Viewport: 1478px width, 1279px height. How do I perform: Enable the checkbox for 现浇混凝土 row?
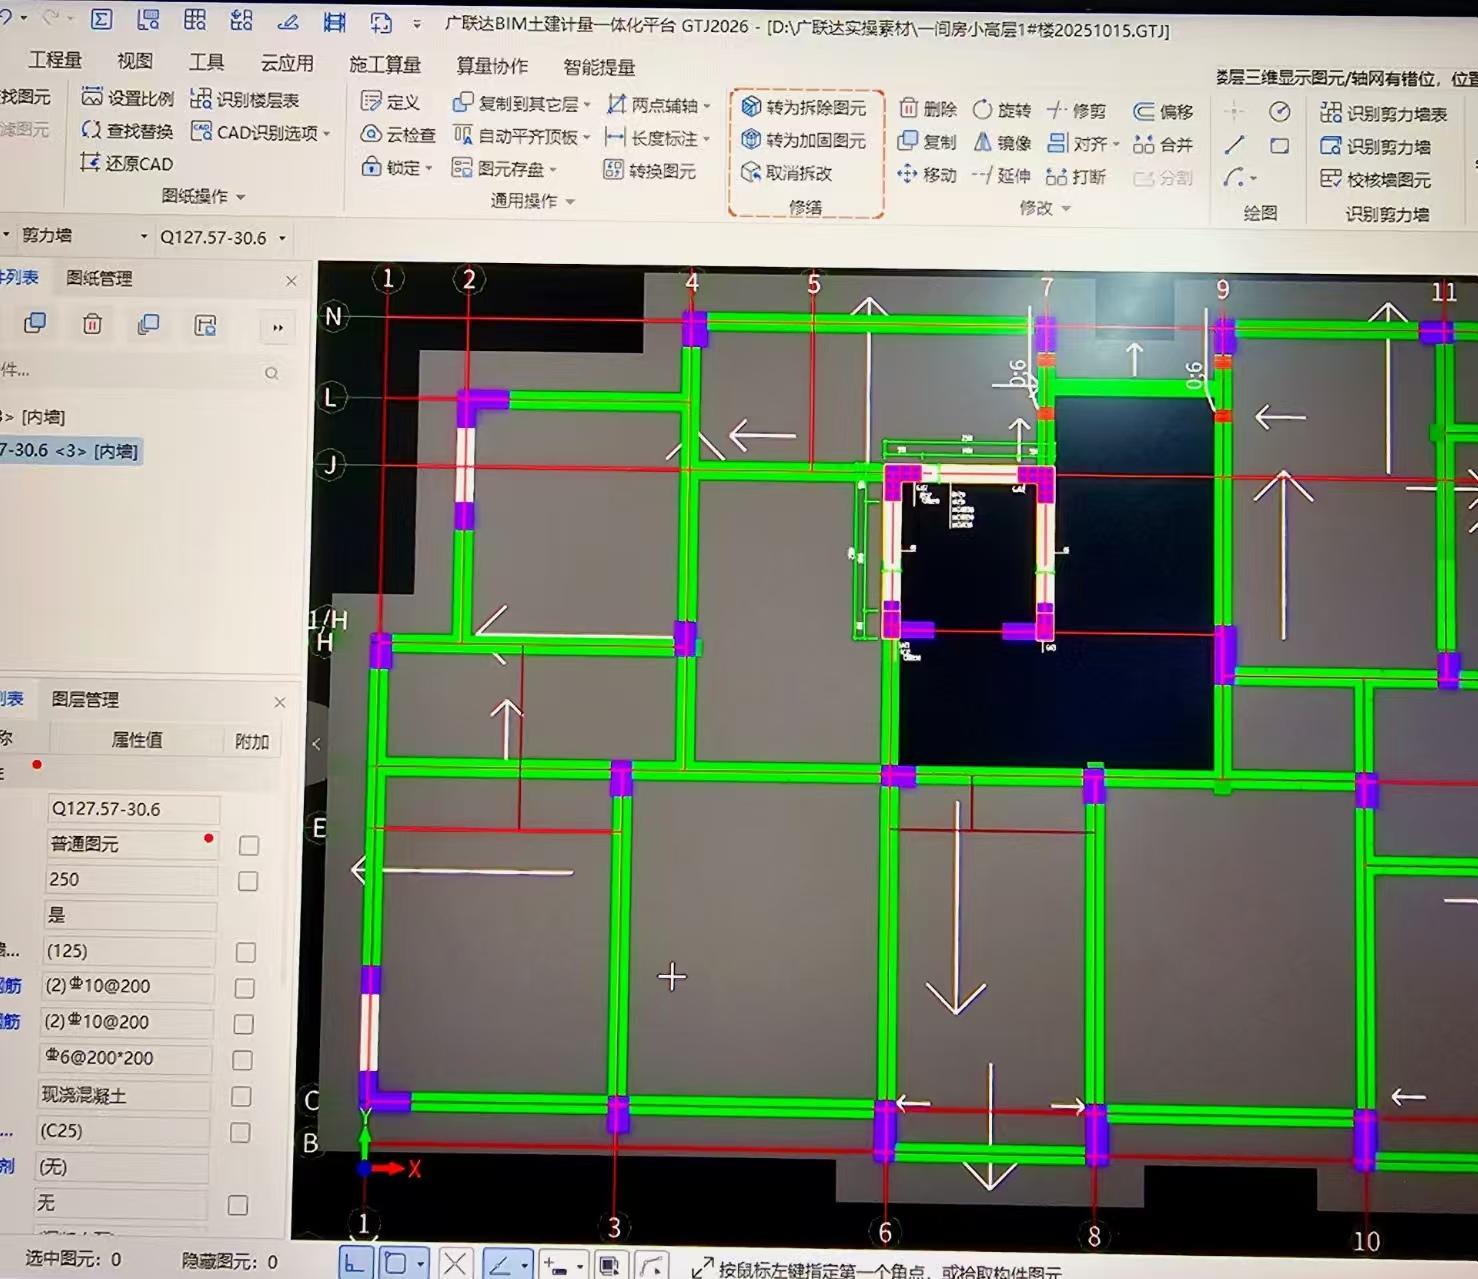(241, 1096)
